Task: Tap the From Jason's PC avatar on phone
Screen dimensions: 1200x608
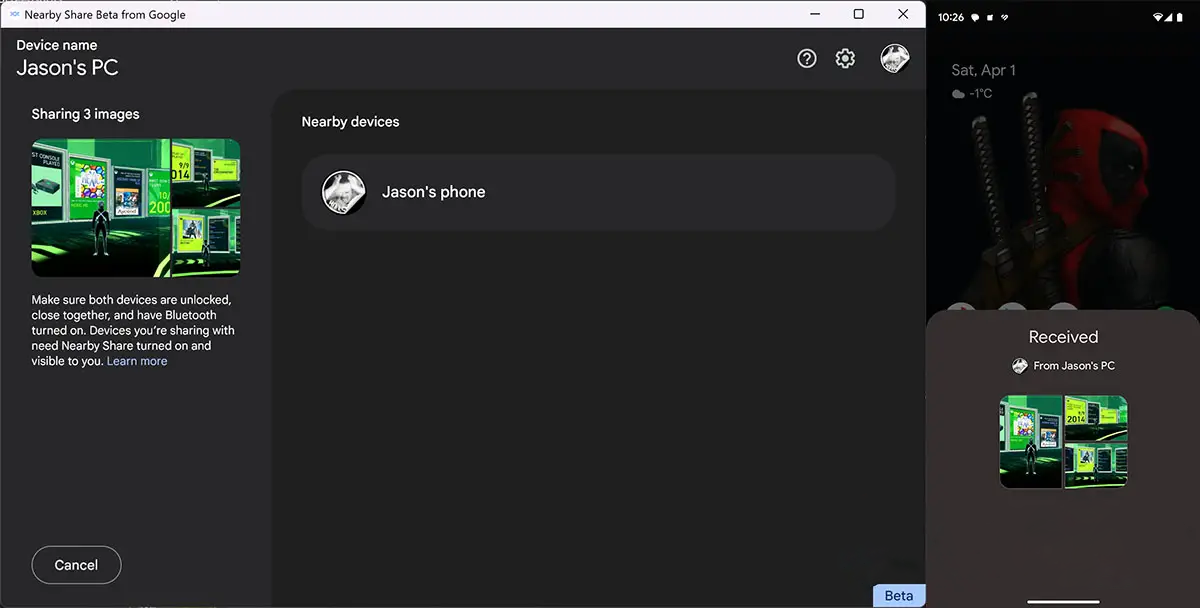Action: pyautogui.click(x=1019, y=366)
